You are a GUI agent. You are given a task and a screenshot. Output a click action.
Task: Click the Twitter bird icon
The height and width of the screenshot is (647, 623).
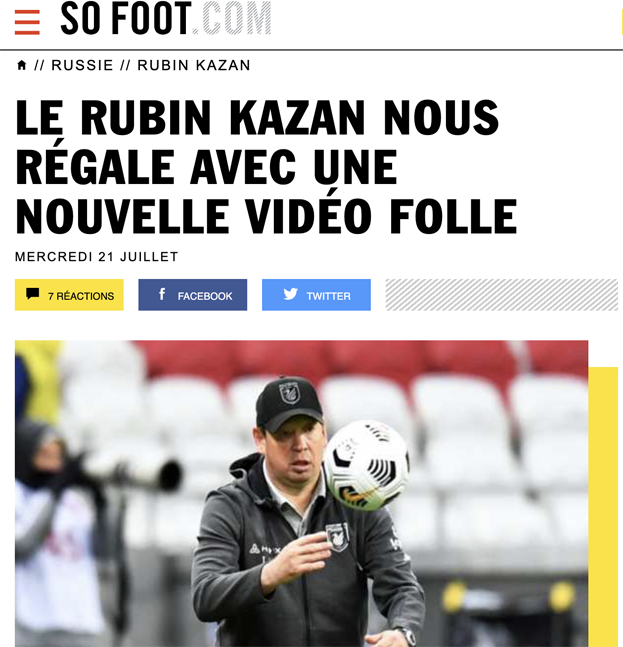tap(290, 294)
